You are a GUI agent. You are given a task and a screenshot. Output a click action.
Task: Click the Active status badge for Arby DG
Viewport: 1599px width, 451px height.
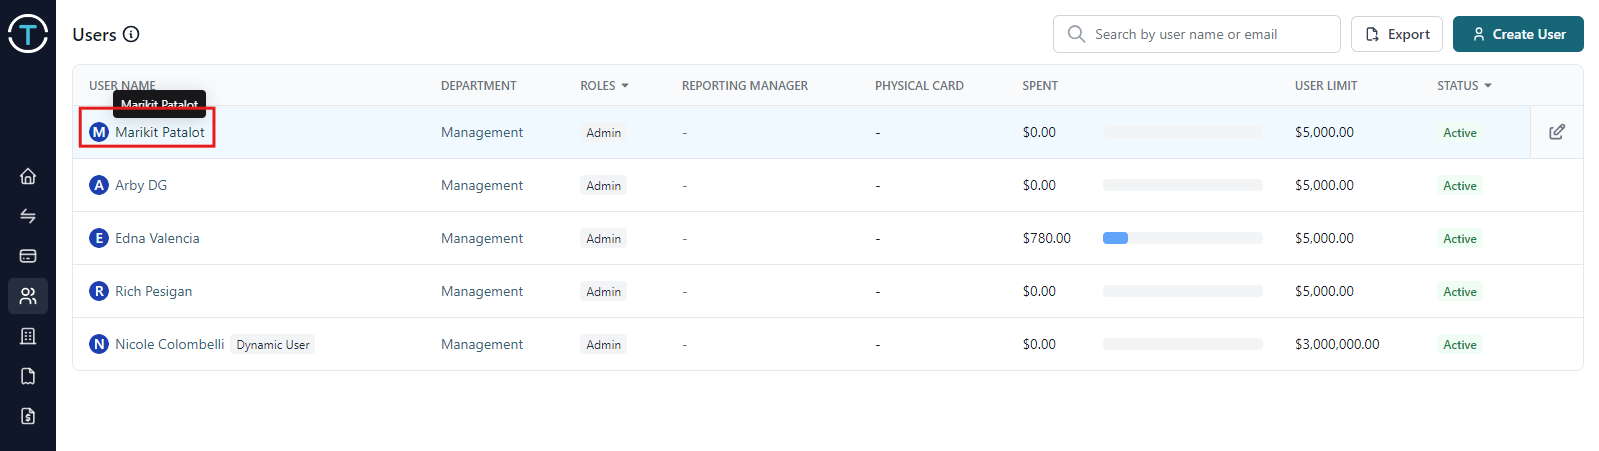pyautogui.click(x=1459, y=186)
